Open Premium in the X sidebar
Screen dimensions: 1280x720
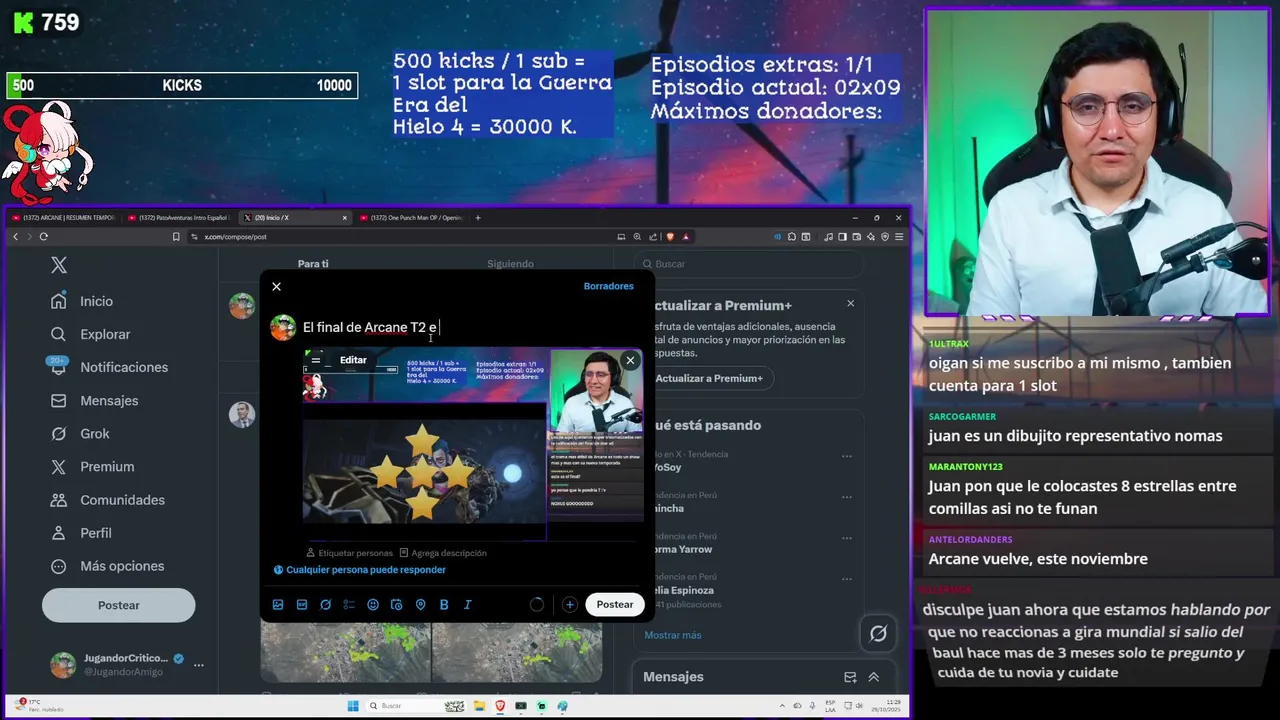click(x=92, y=466)
